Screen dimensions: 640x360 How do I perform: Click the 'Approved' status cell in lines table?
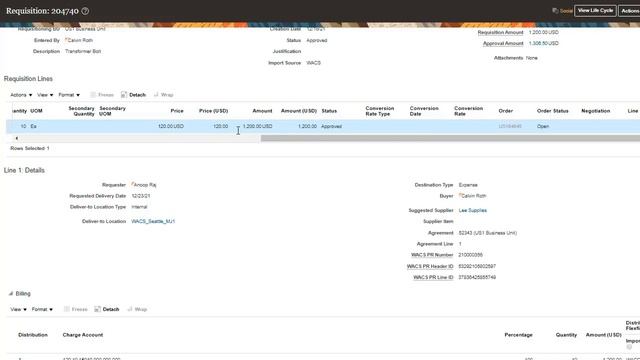[331, 127]
